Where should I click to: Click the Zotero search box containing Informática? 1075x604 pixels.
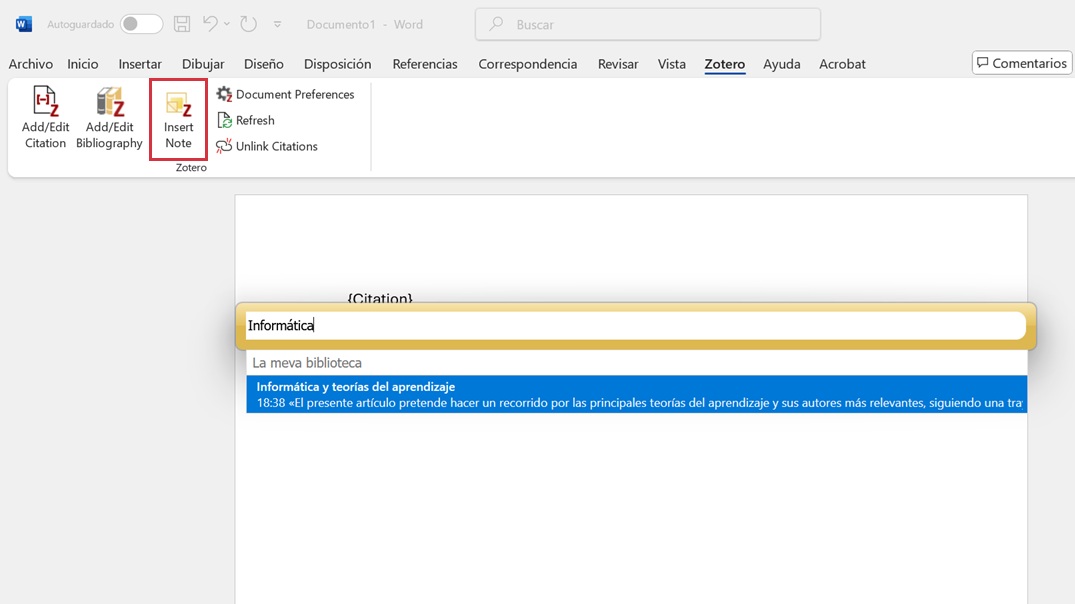point(636,326)
